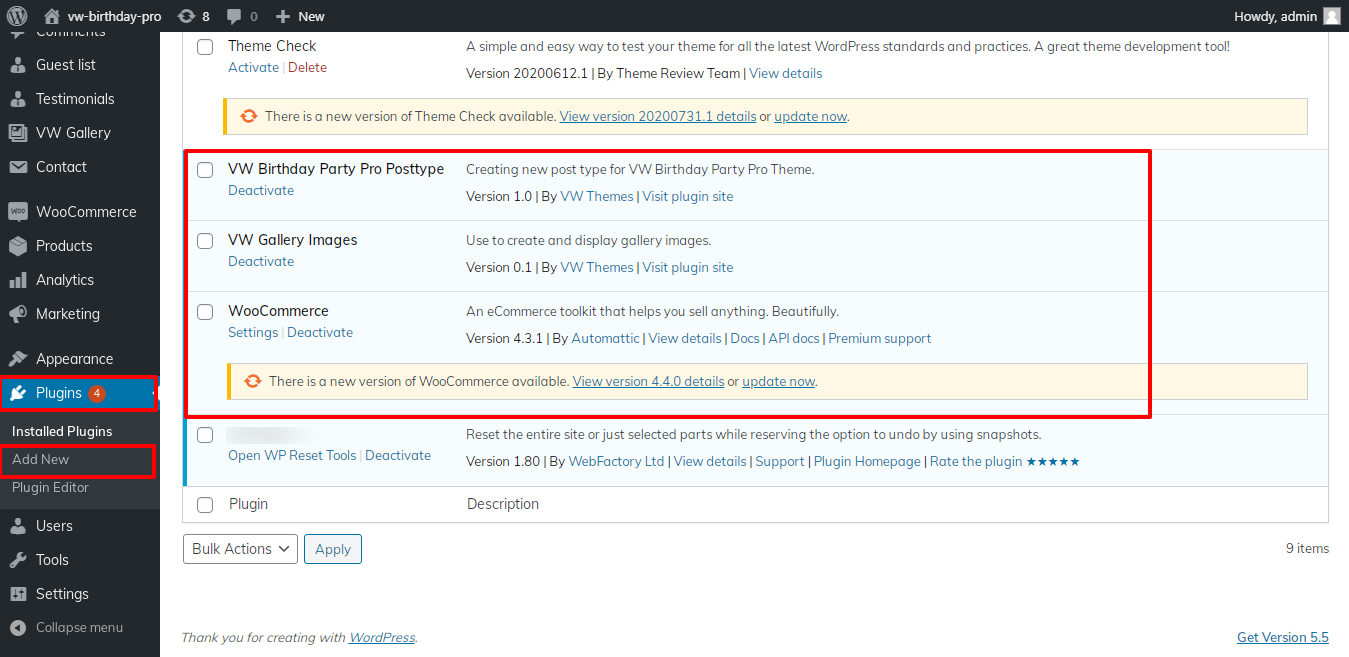Click WooCommerce update now link
This screenshot has width=1349, height=657.
pos(778,381)
